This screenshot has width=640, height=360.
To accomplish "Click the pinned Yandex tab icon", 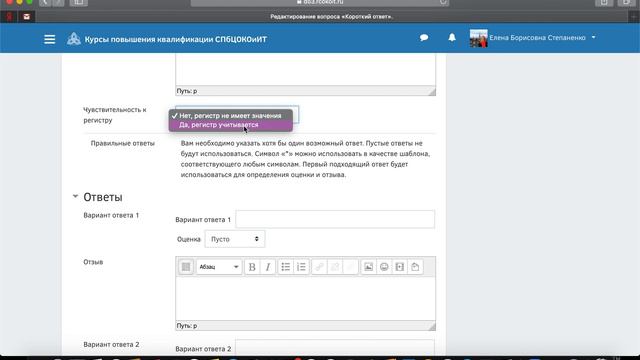I will point(9,17).
